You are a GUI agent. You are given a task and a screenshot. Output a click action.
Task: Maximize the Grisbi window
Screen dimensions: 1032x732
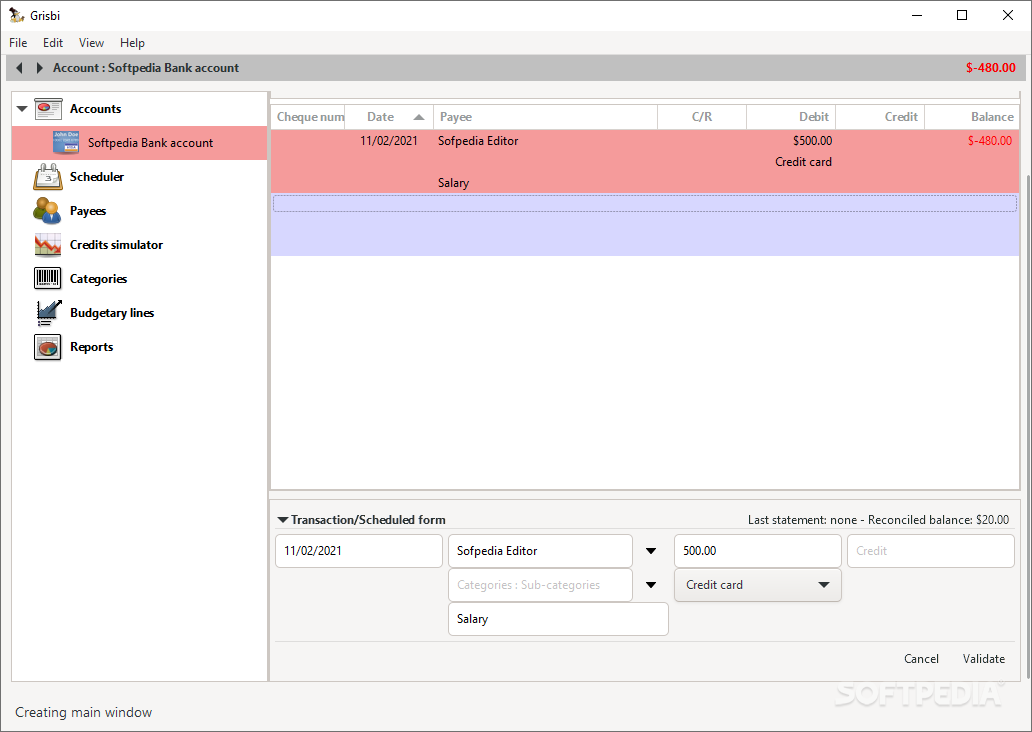(962, 15)
